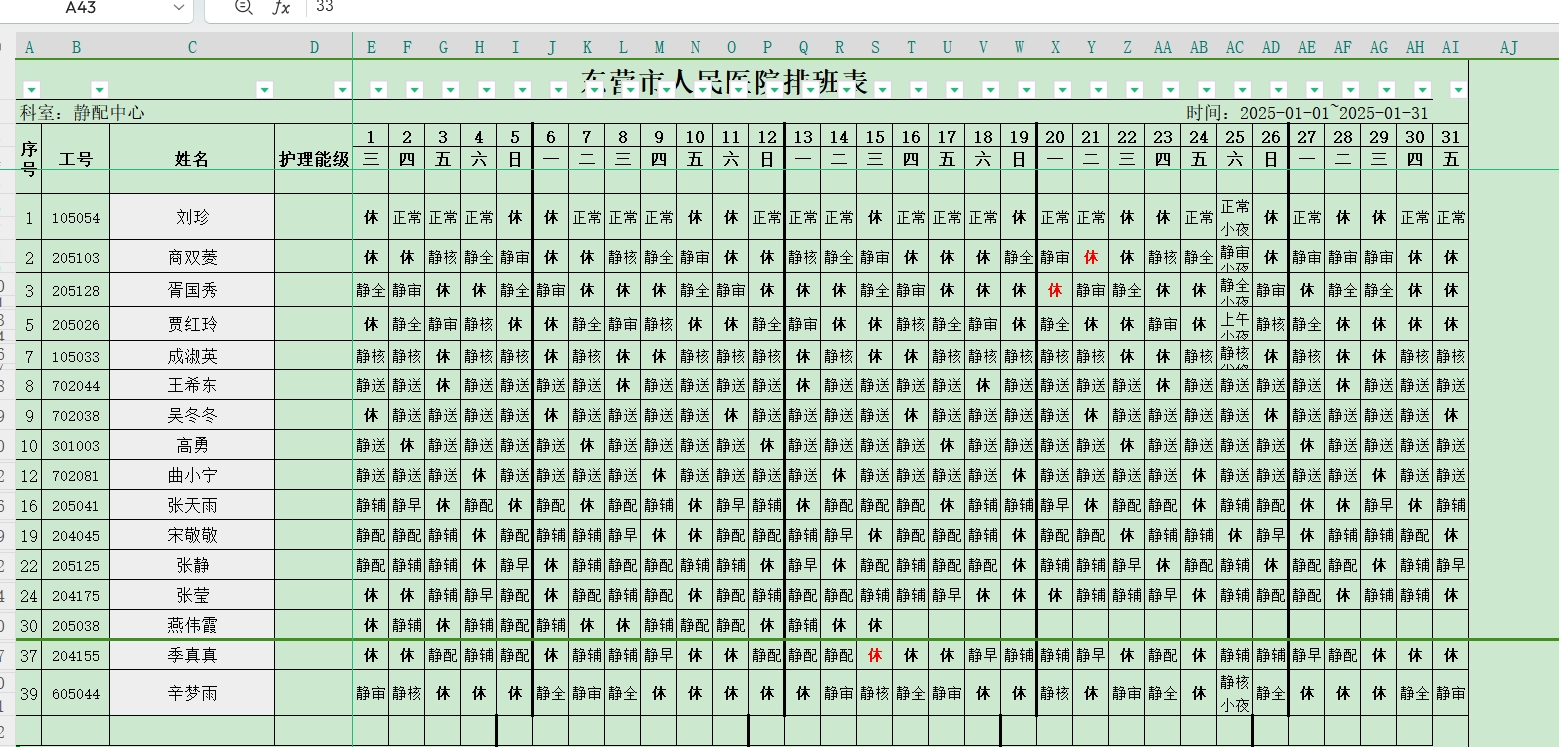Select column AJ header
Screen dimensions: 1559x747
(x=1509, y=47)
